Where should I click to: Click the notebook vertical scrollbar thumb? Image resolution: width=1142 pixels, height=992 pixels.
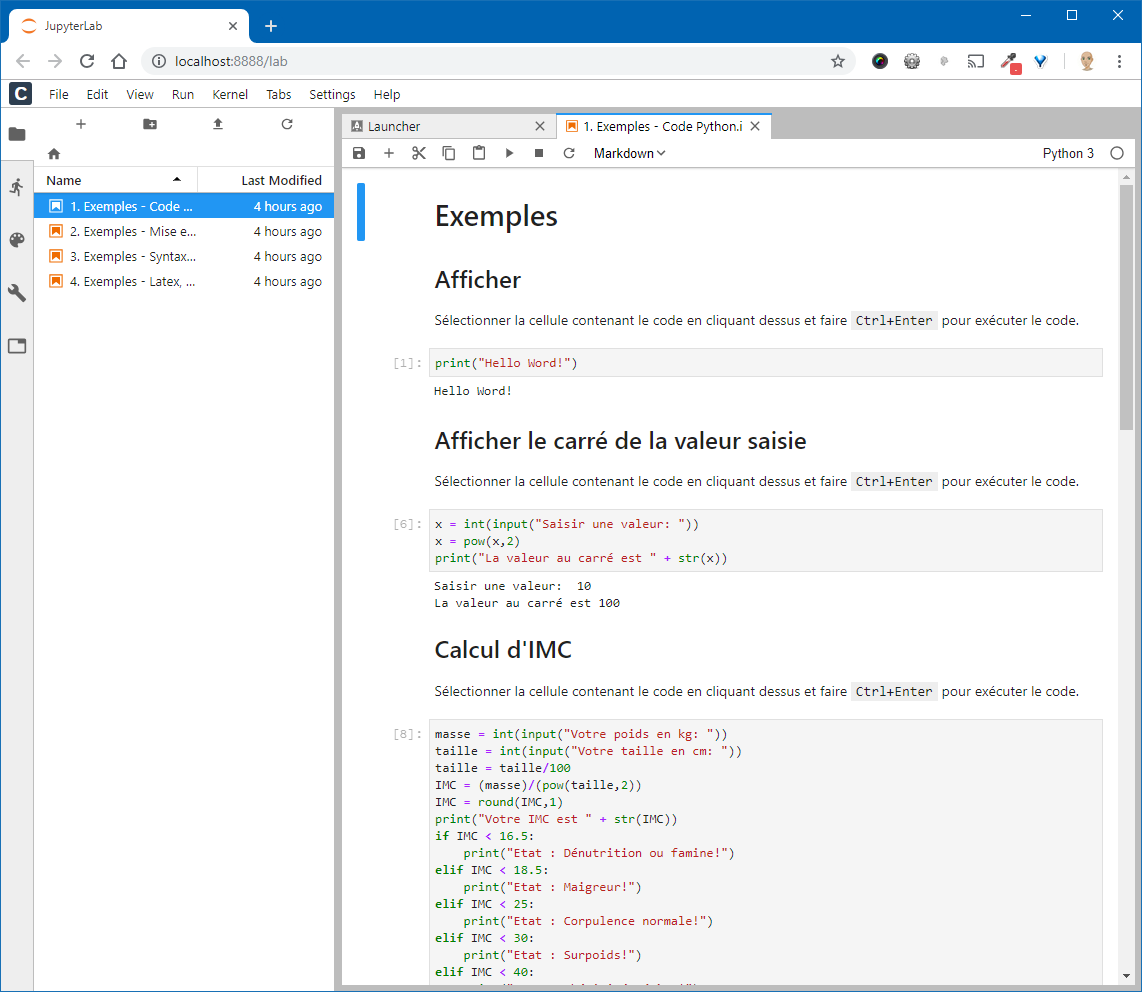click(x=1126, y=307)
